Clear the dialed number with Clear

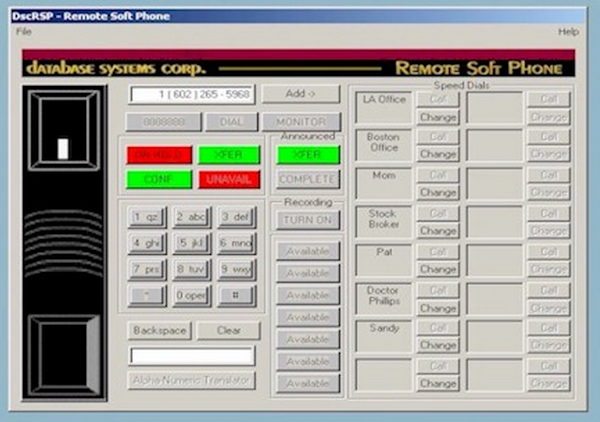(x=227, y=330)
